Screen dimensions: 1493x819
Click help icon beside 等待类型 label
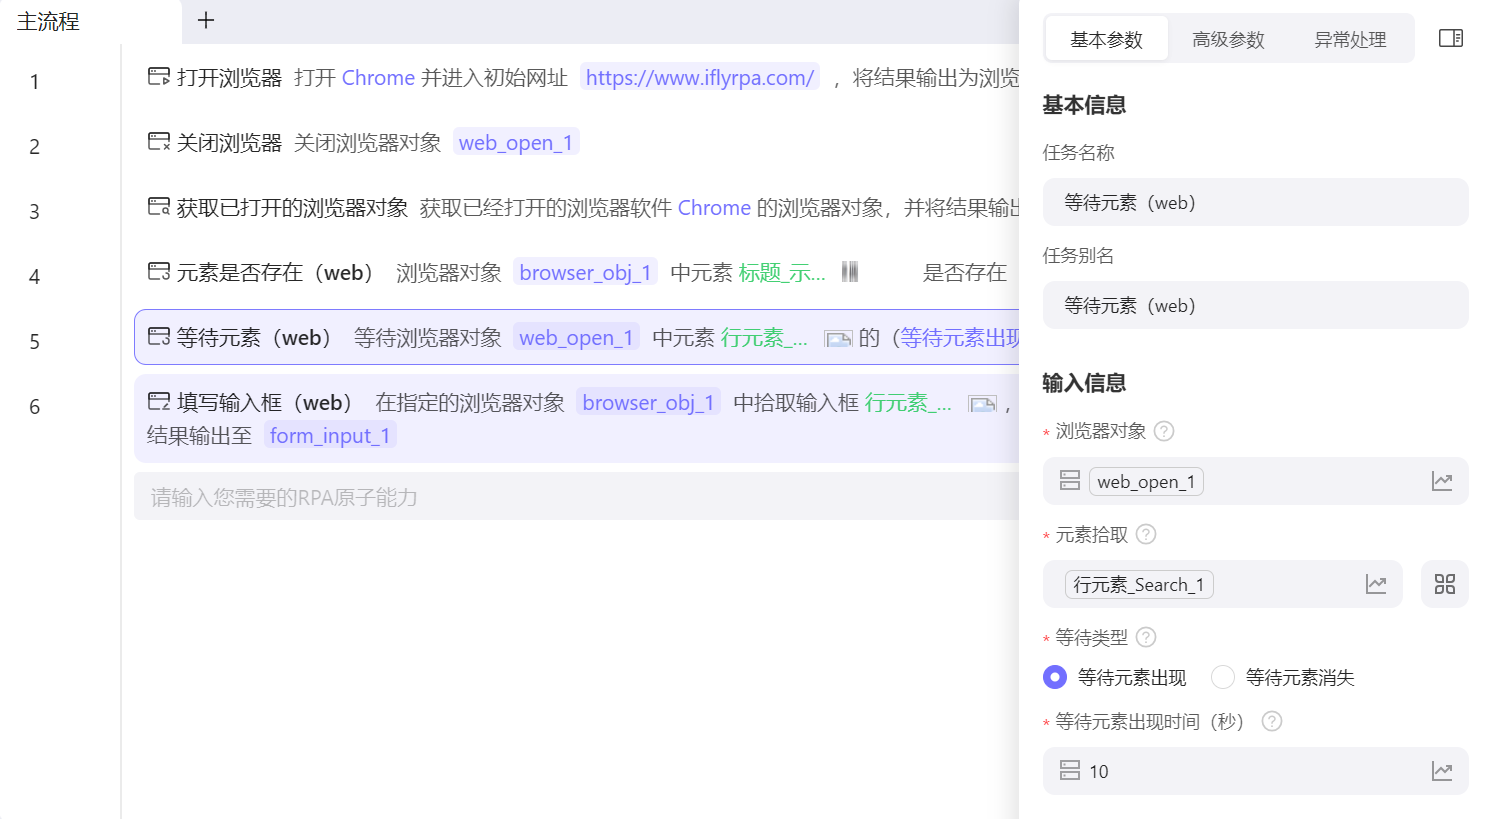point(1146,637)
